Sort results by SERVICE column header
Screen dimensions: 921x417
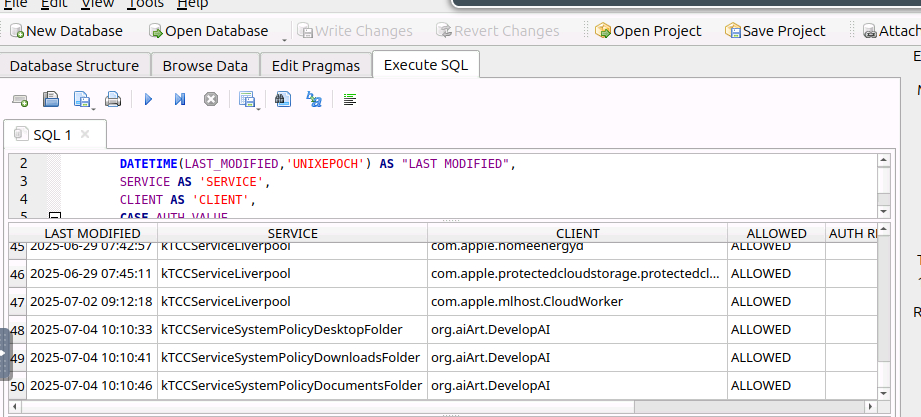coord(292,233)
